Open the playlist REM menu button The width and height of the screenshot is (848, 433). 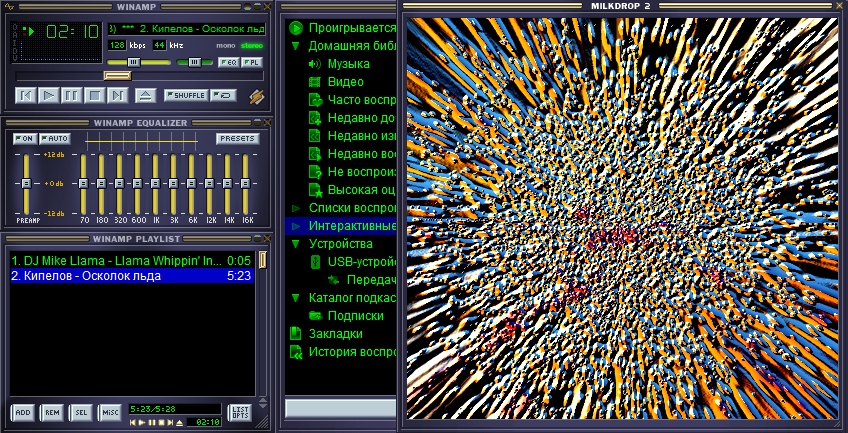pyautogui.click(x=52, y=413)
